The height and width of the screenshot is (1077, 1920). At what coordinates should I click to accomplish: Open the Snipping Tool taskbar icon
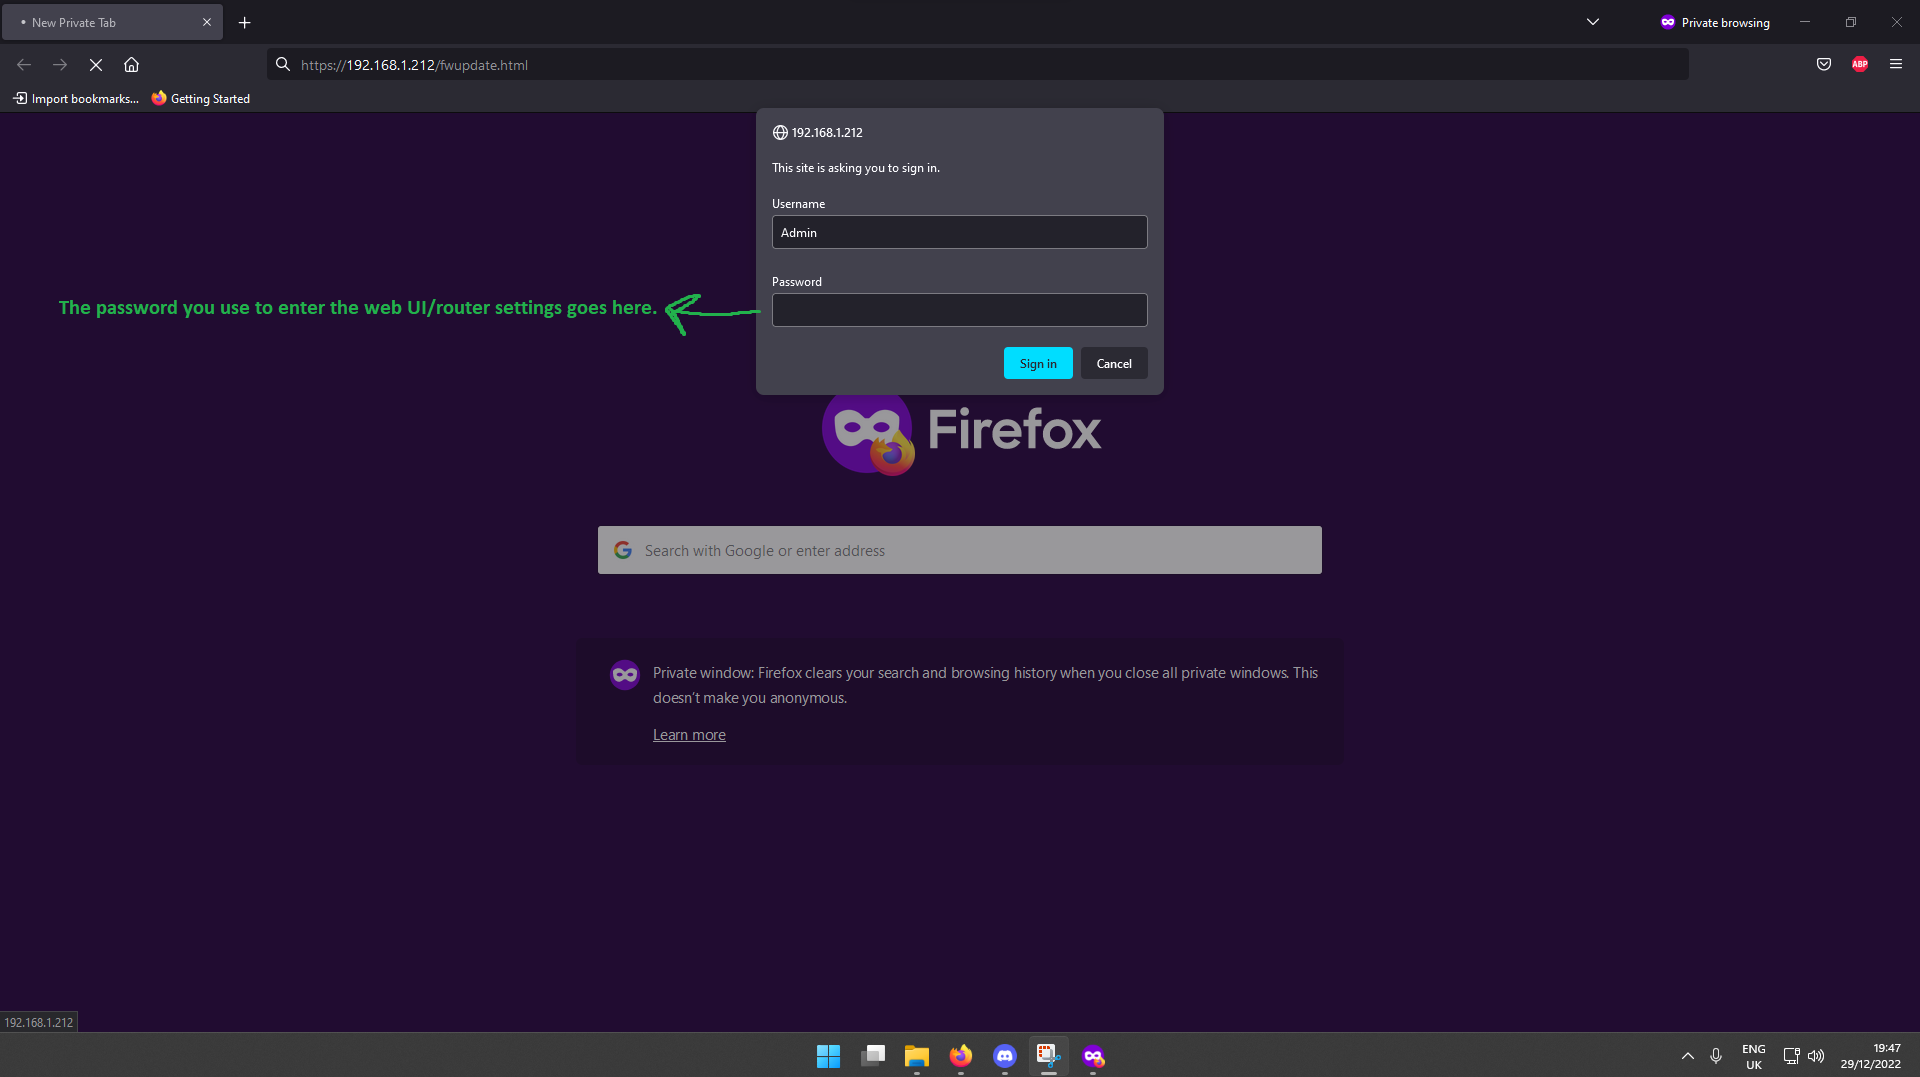1049,1056
